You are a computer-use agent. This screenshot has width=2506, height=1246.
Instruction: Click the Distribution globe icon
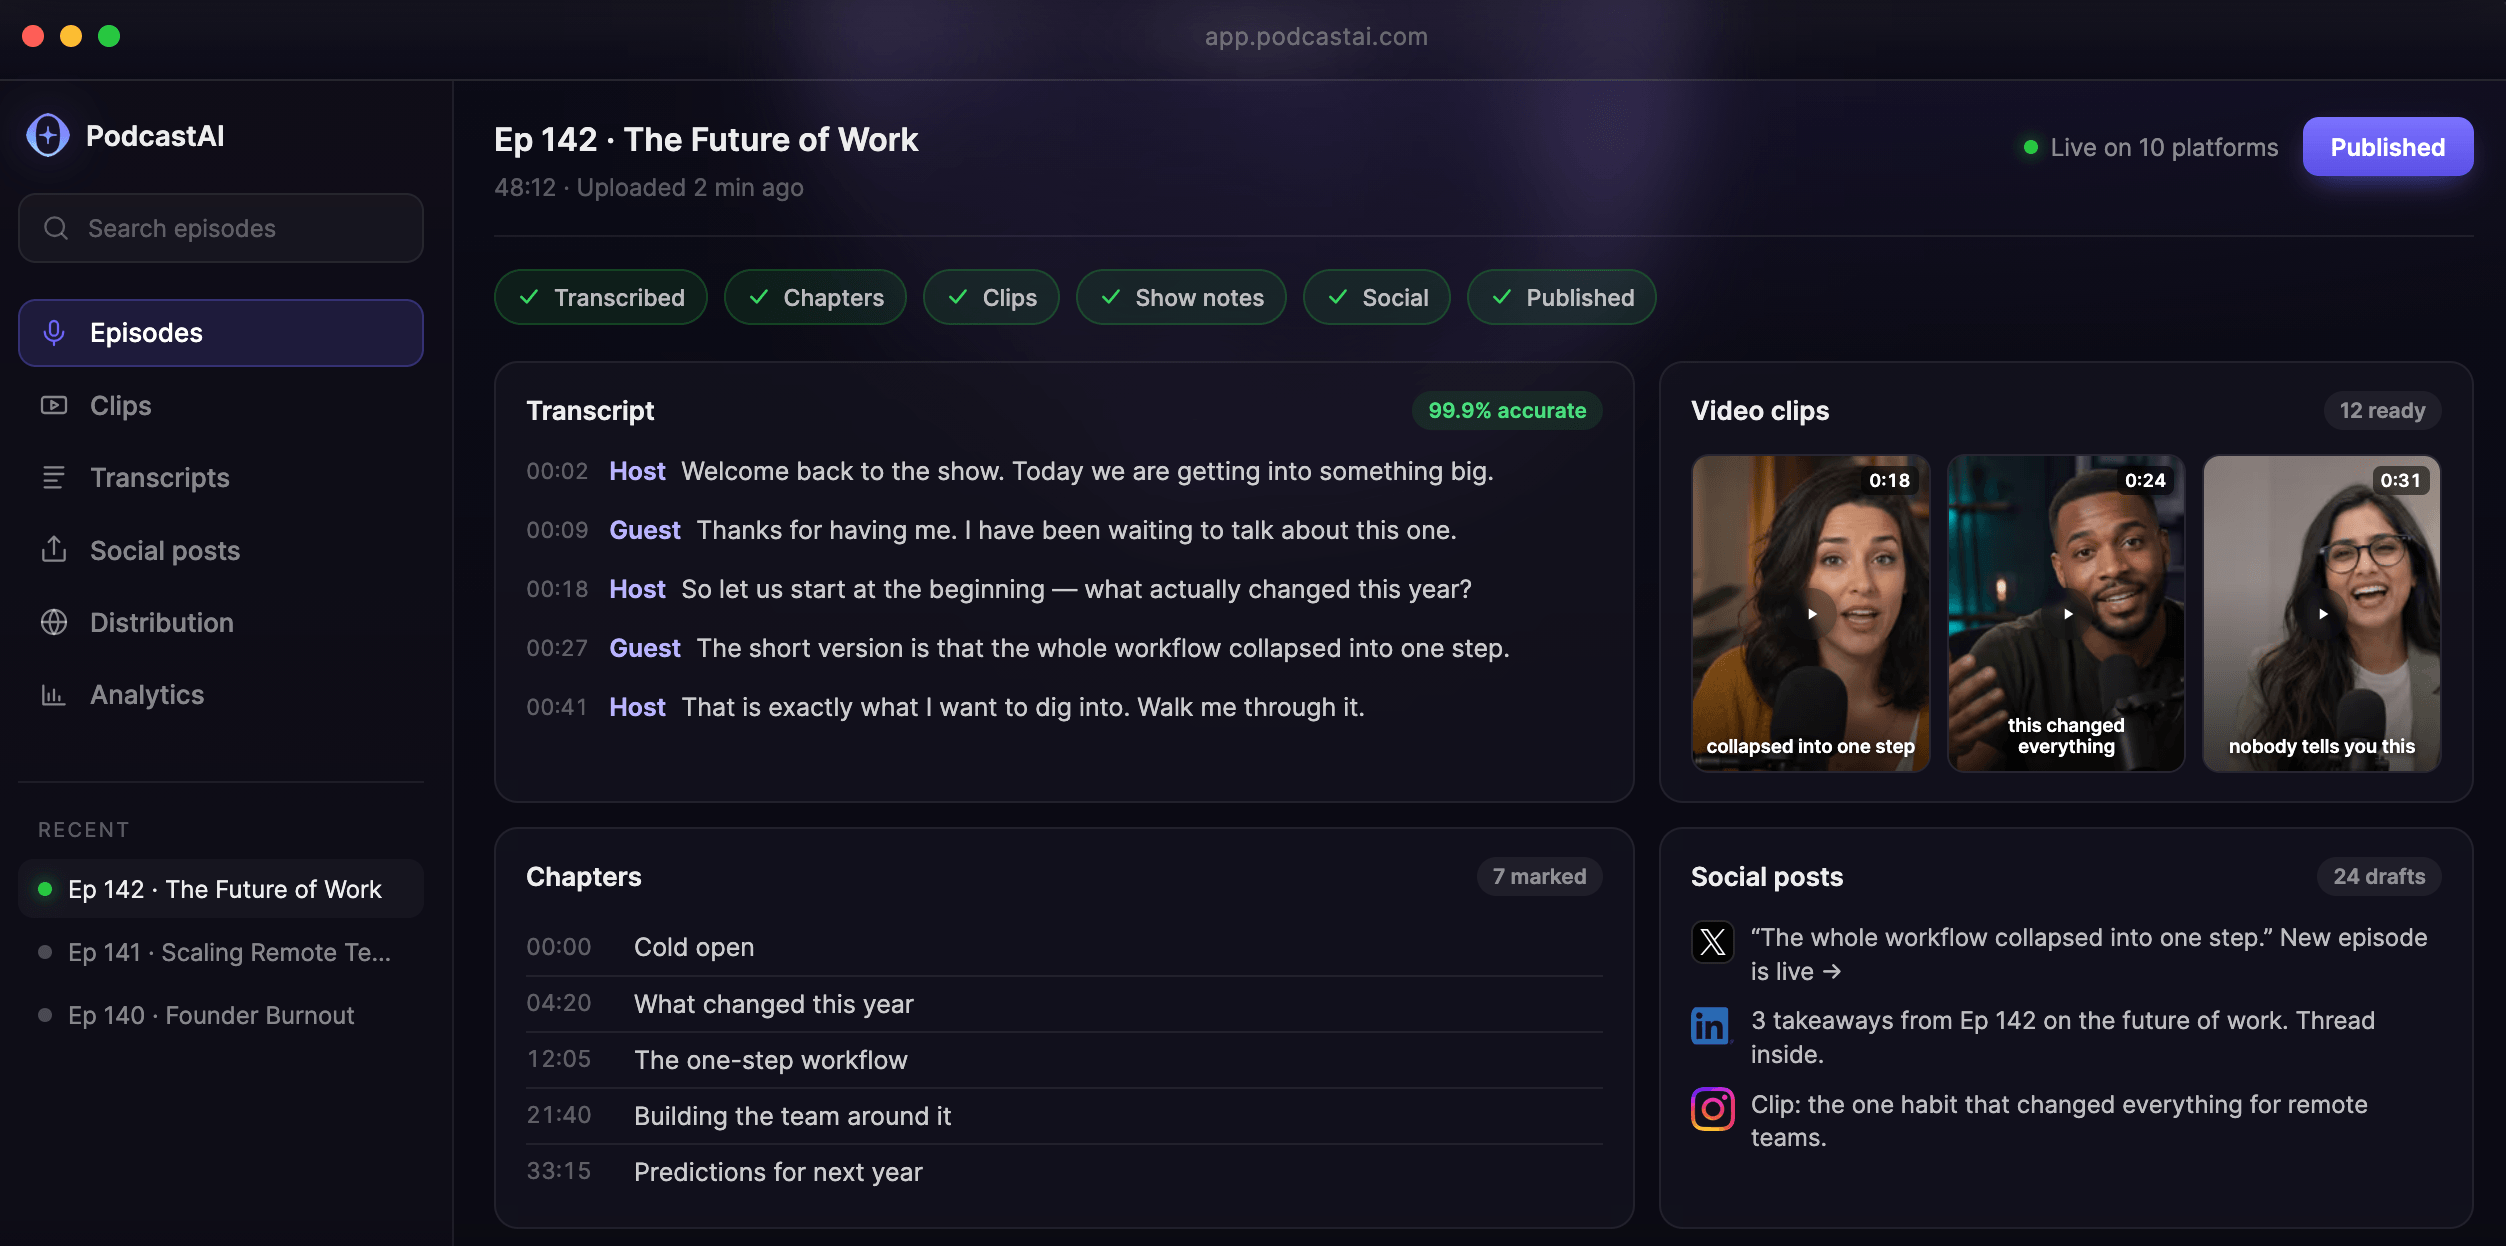pos(54,622)
